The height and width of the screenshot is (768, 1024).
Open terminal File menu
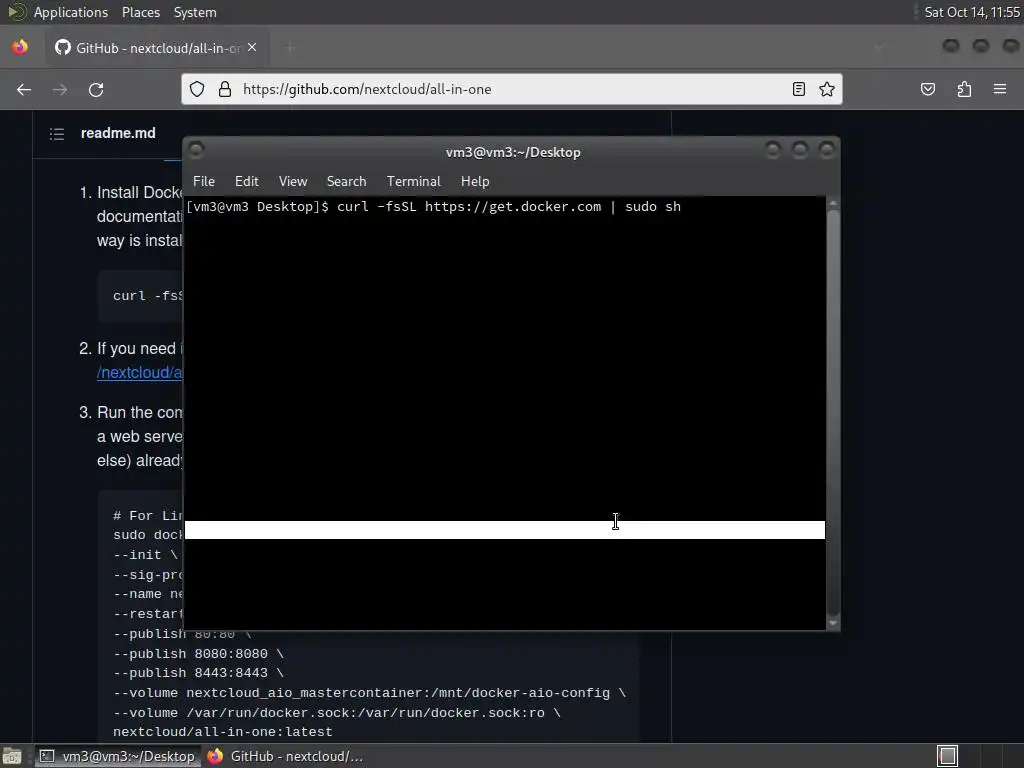coord(204,182)
